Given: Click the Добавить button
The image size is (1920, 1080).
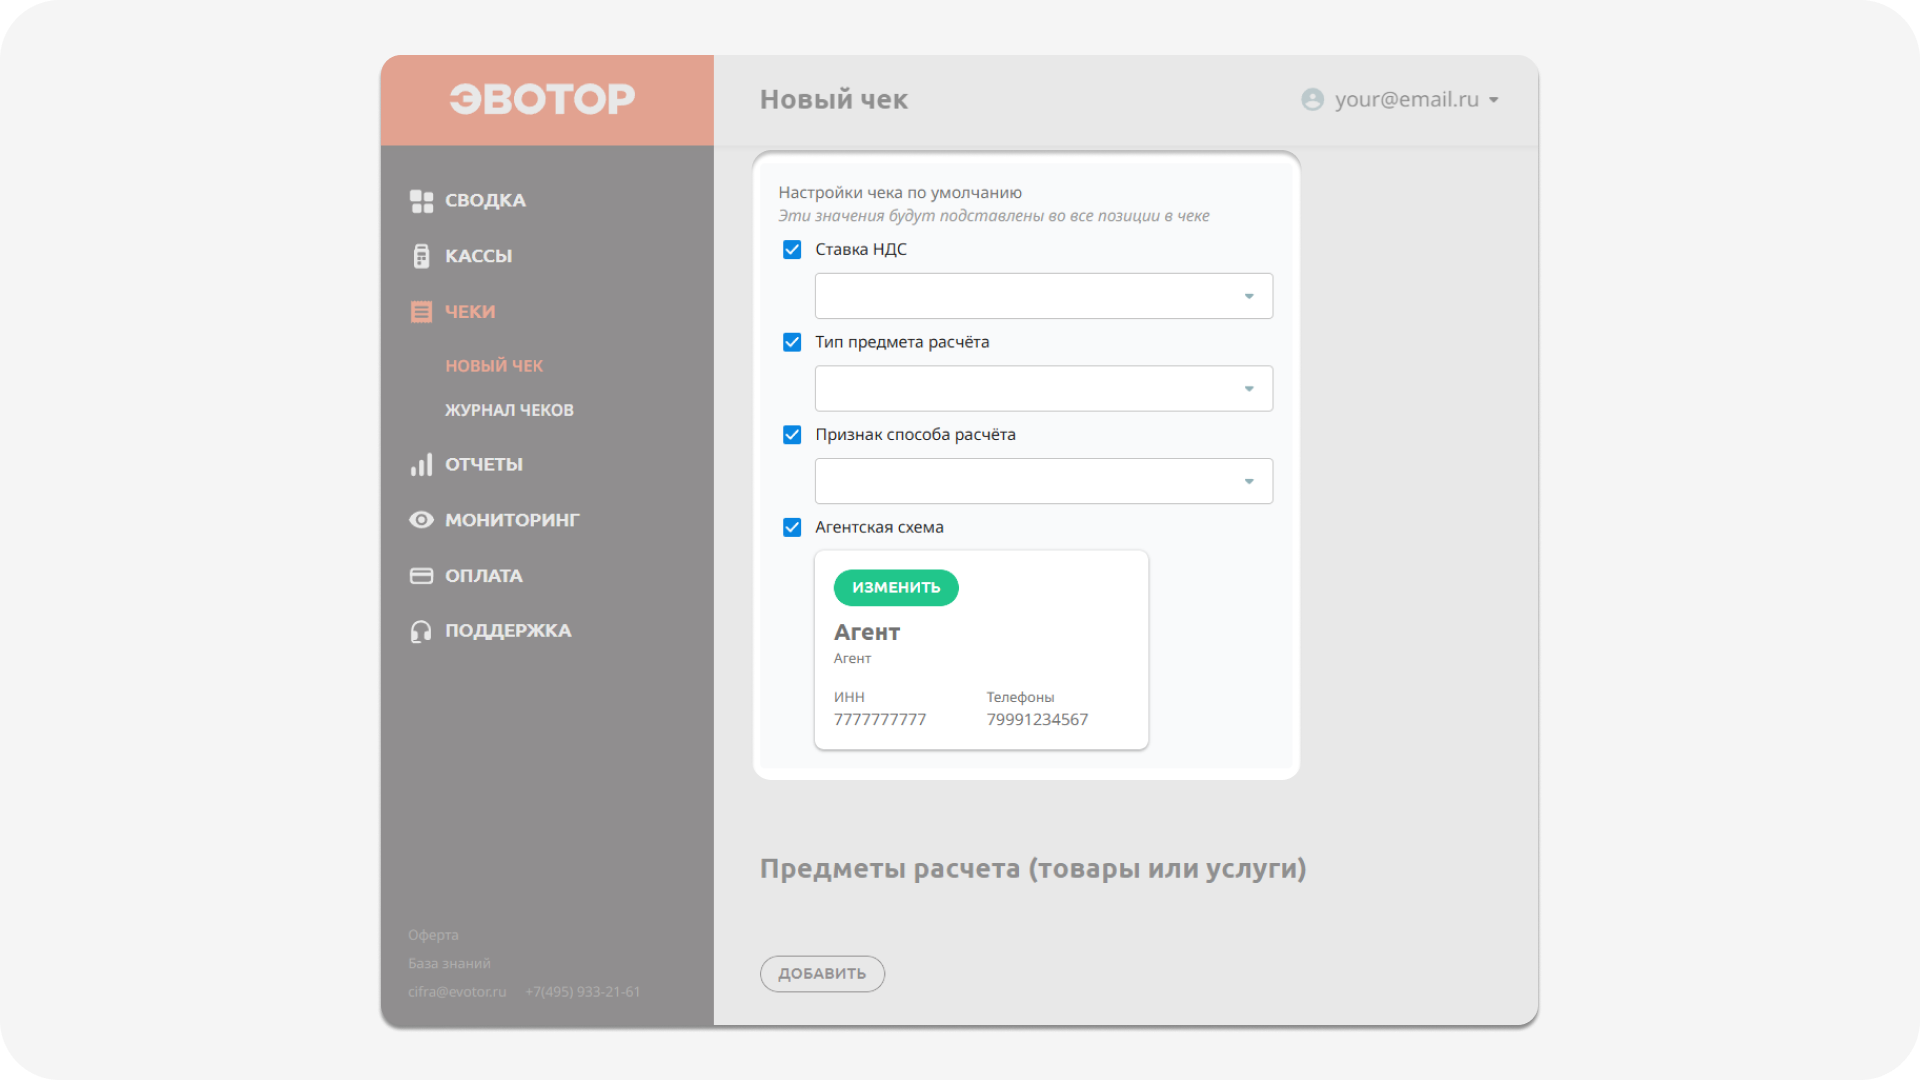Looking at the screenshot, I should [822, 974].
